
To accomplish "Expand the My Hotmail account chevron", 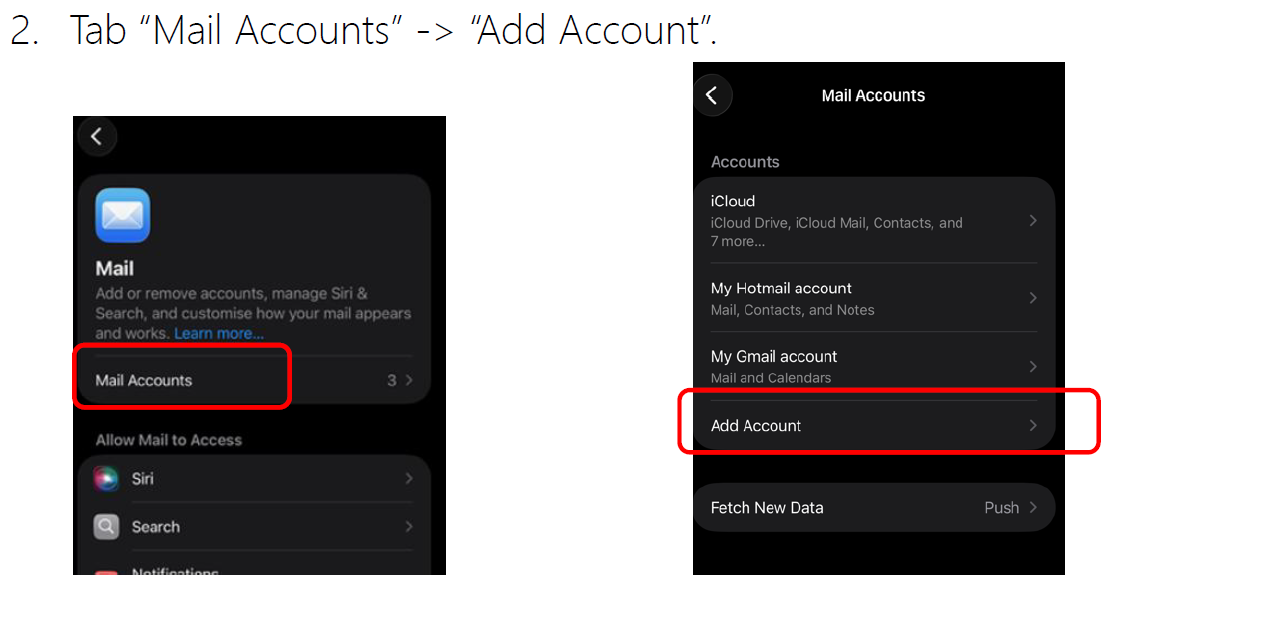I will (x=1033, y=298).
